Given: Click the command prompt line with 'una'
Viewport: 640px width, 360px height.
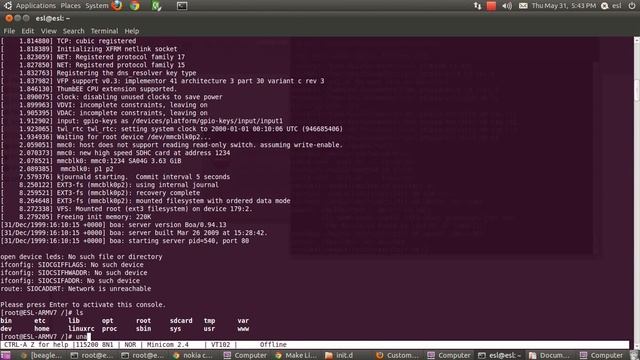Looking at the screenshot, I should [45, 337].
